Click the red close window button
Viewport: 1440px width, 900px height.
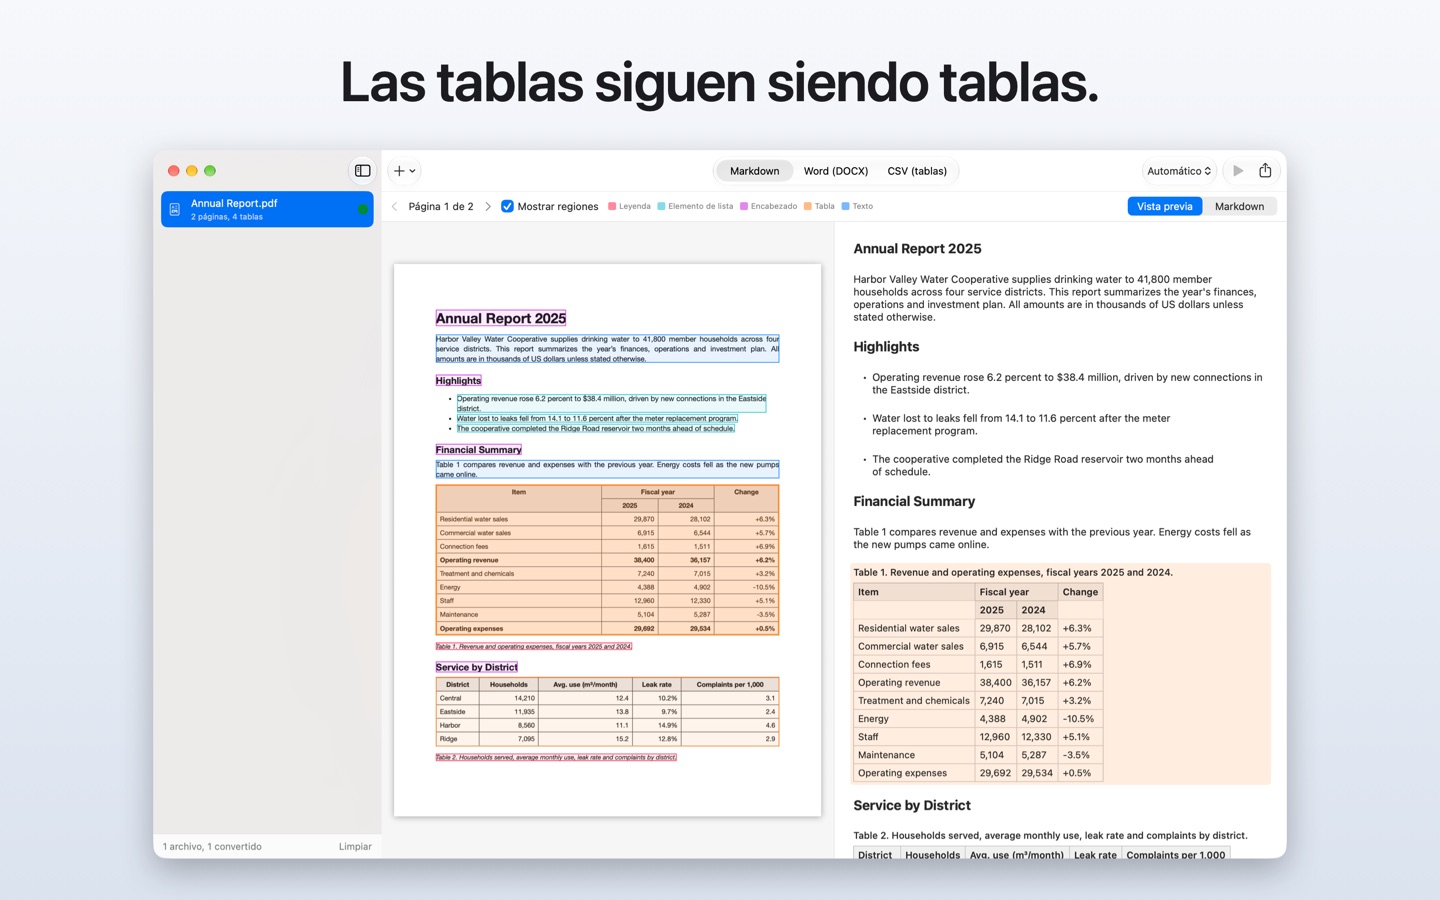click(173, 171)
